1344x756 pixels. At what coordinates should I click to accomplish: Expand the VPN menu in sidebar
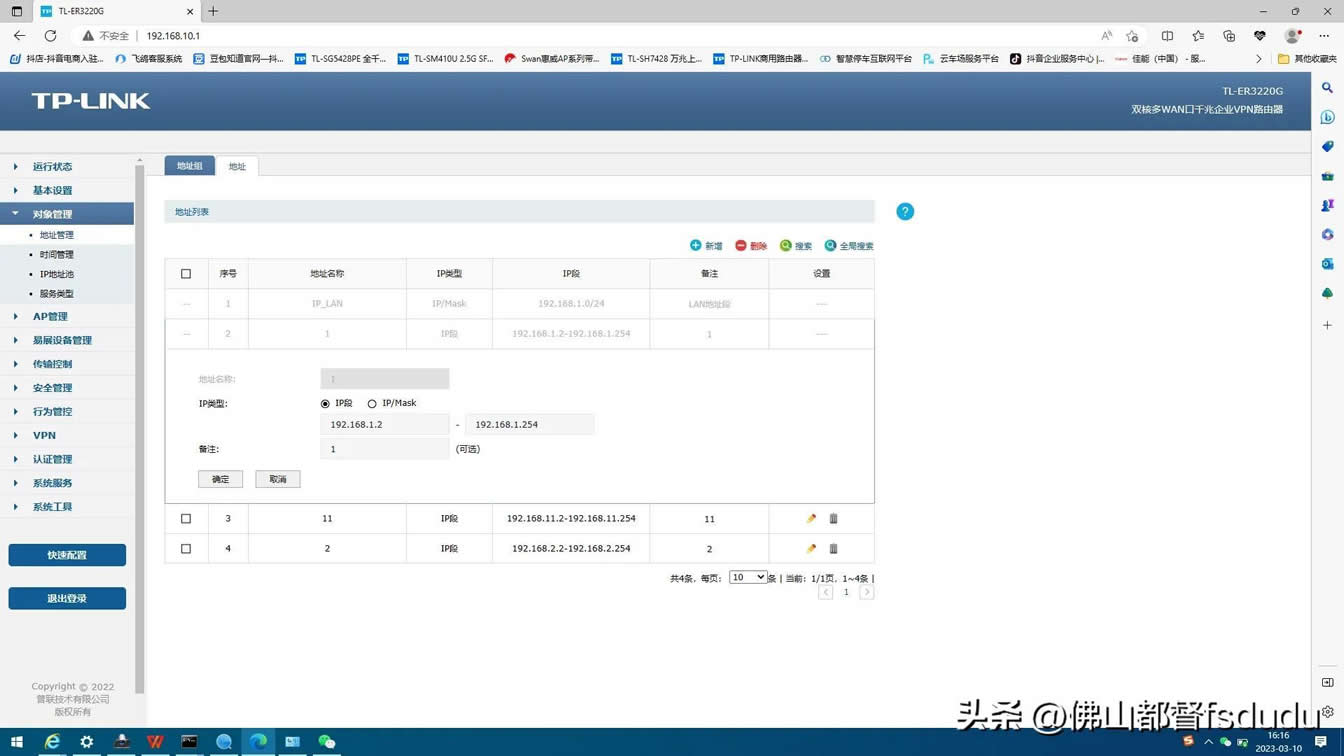click(44, 436)
